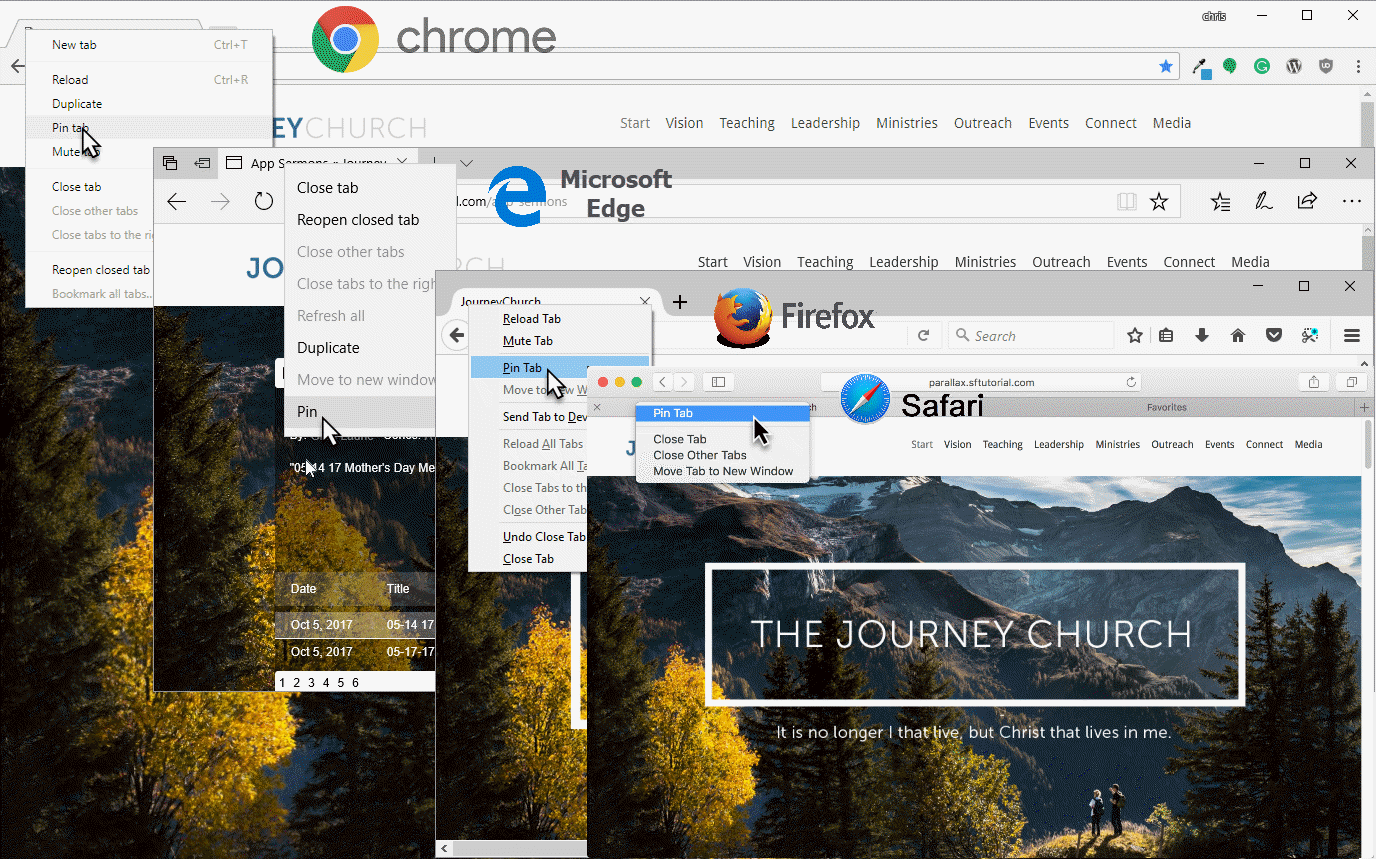Open Ministries link in Edge page

985,262
